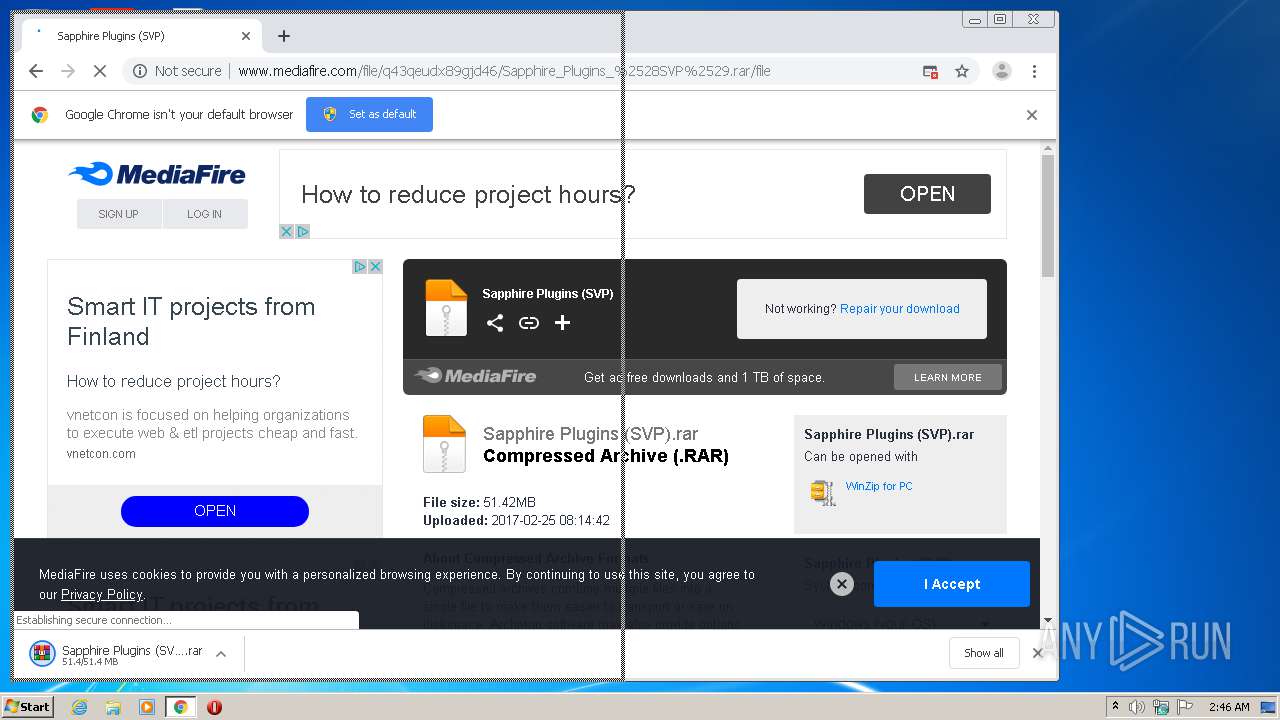The image size is (1280, 720).
Task: Click blue OPEN button in sidebar ad
Action: 215,511
